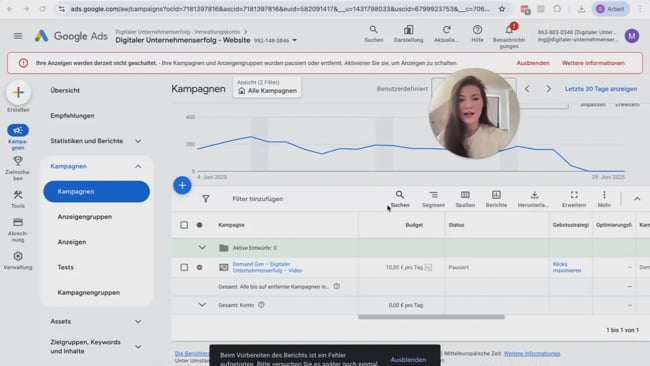The image size is (650, 366).
Task: Open the M account avatar
Action: coord(632,36)
